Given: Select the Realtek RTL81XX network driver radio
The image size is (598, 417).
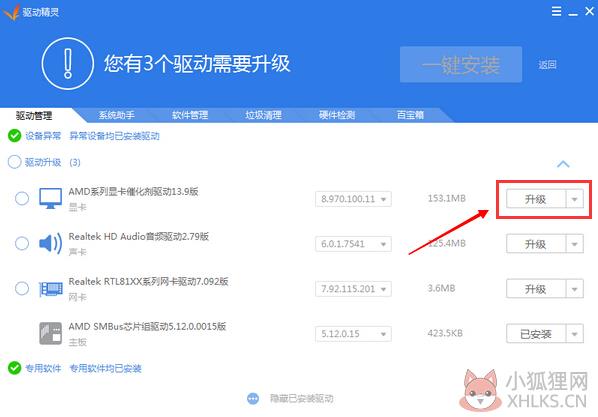Looking at the screenshot, I should pos(22,288).
